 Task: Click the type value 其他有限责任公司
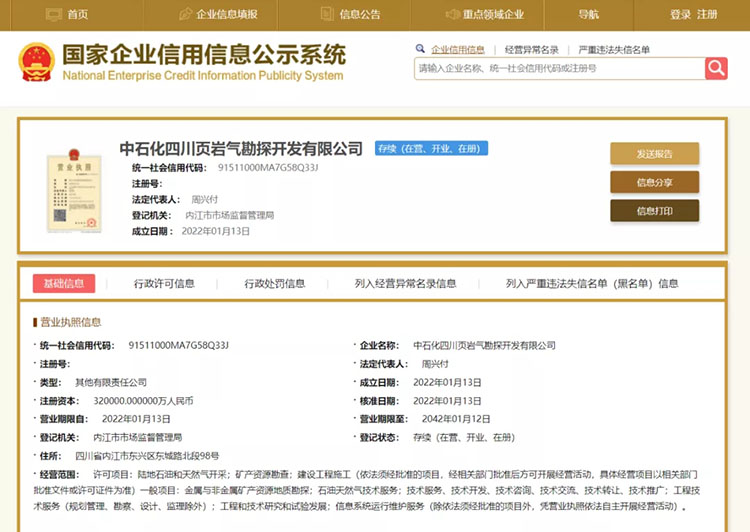(111, 382)
